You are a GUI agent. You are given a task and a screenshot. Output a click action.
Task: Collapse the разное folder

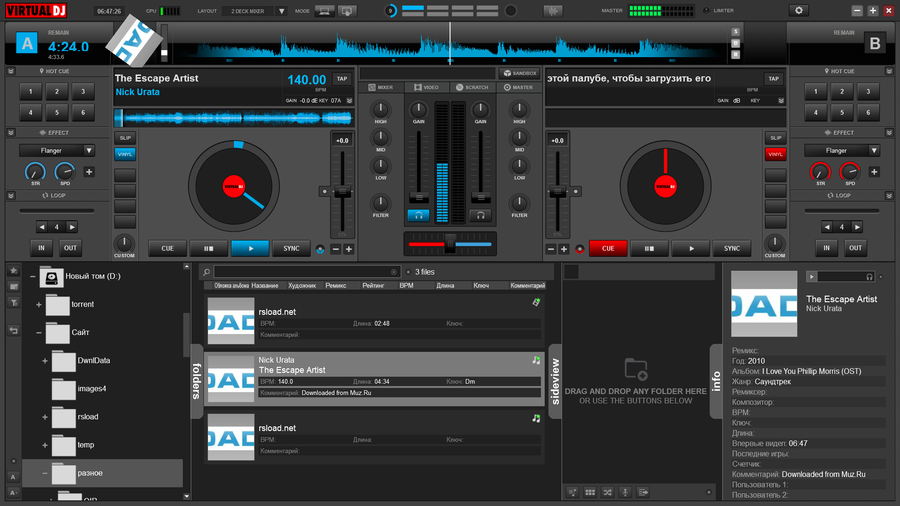(45, 473)
